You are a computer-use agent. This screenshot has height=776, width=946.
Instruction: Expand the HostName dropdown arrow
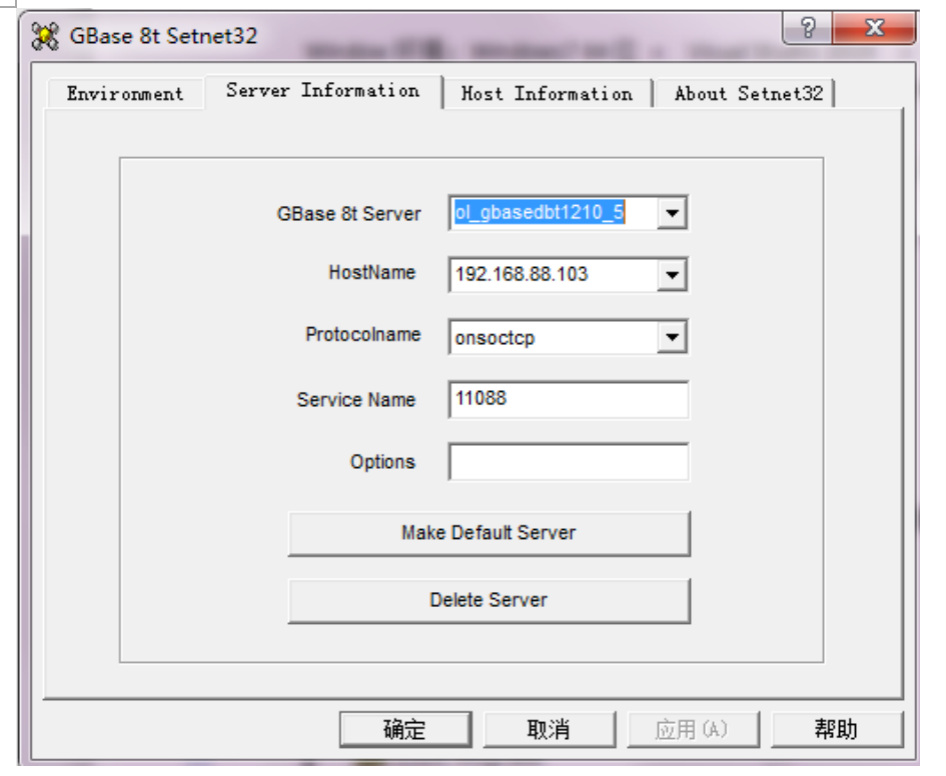coord(672,275)
